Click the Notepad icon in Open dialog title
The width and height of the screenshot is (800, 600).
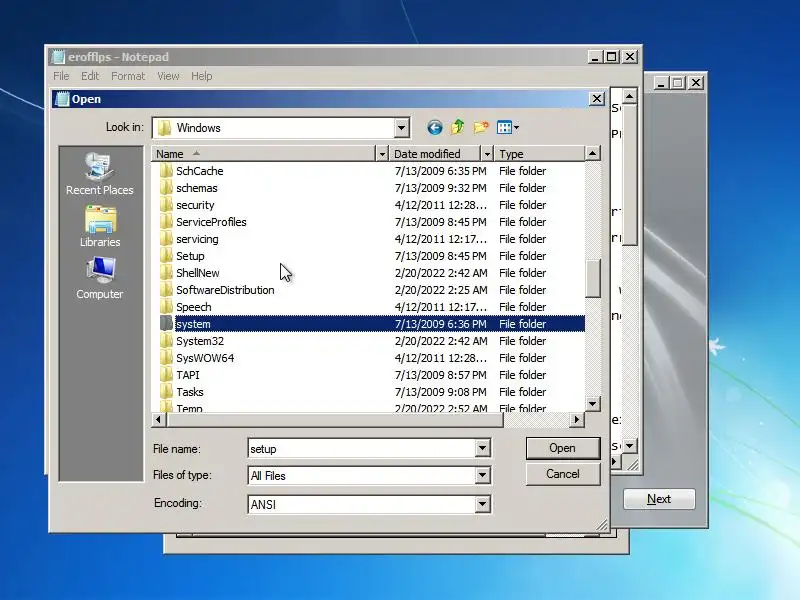(62, 99)
